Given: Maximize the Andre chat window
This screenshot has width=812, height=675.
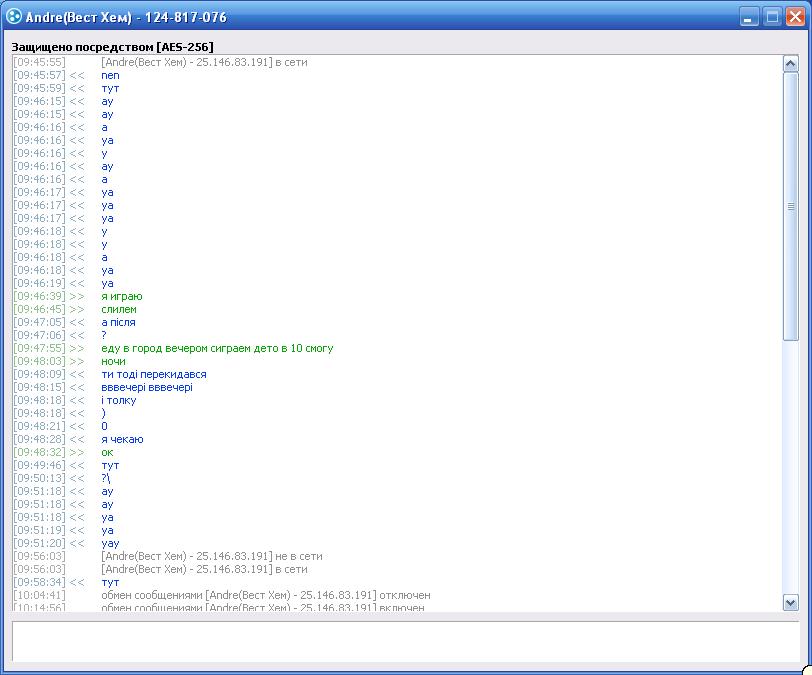Looking at the screenshot, I should click(772, 17).
